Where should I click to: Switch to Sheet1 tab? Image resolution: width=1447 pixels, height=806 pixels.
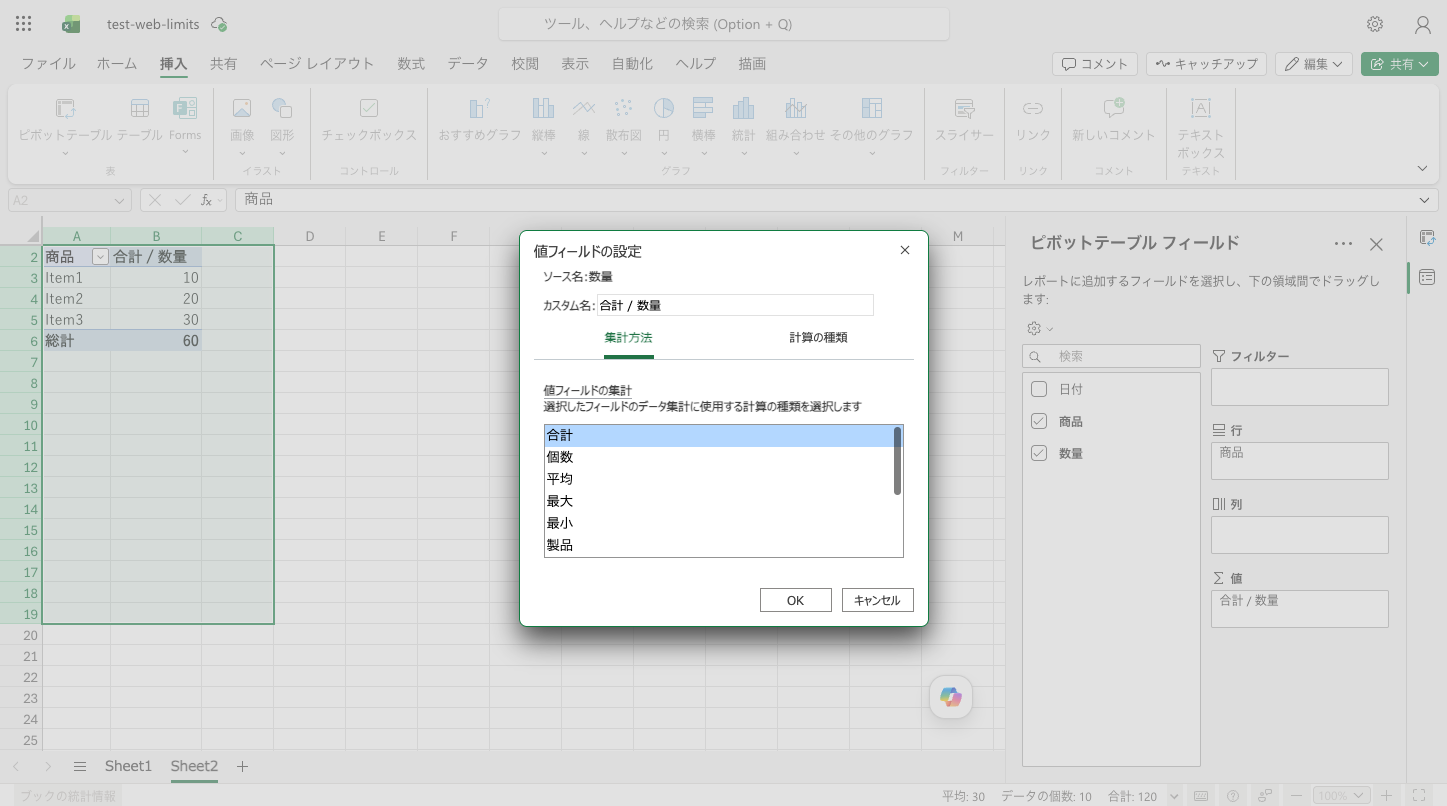click(128, 766)
